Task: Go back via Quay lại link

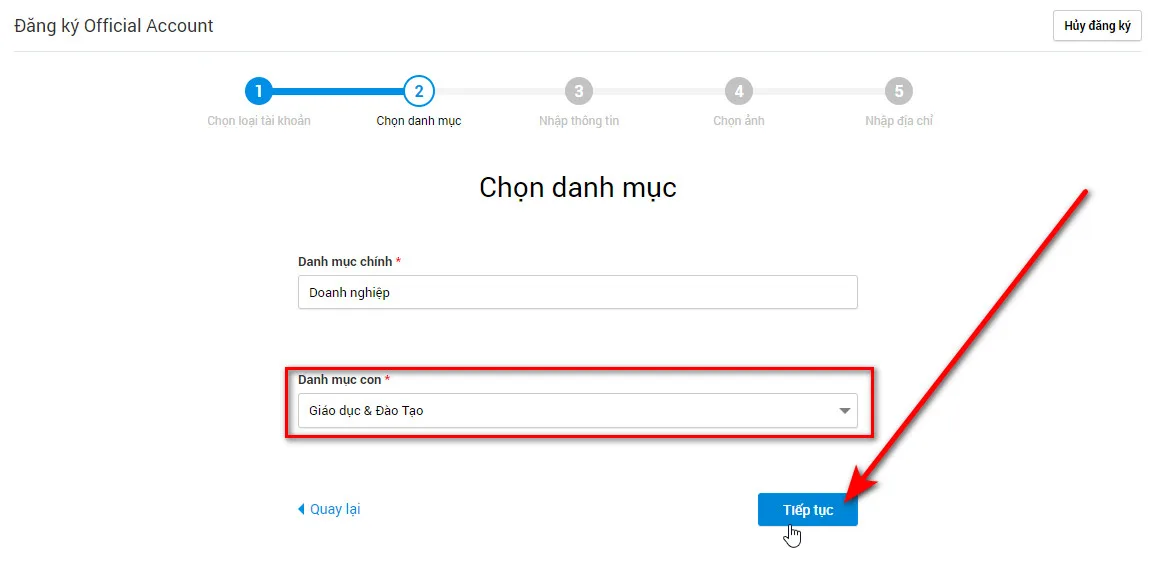Action: coord(329,509)
